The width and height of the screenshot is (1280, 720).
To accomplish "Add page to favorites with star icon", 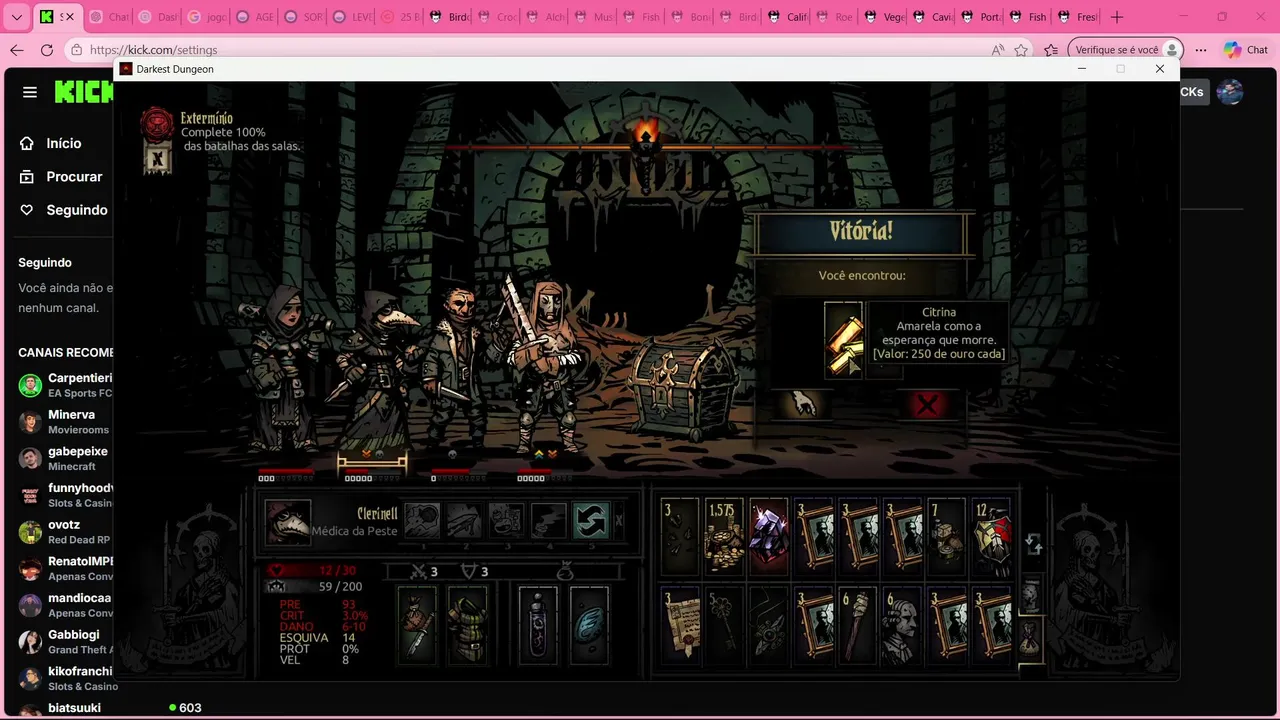I will pos(1021,50).
